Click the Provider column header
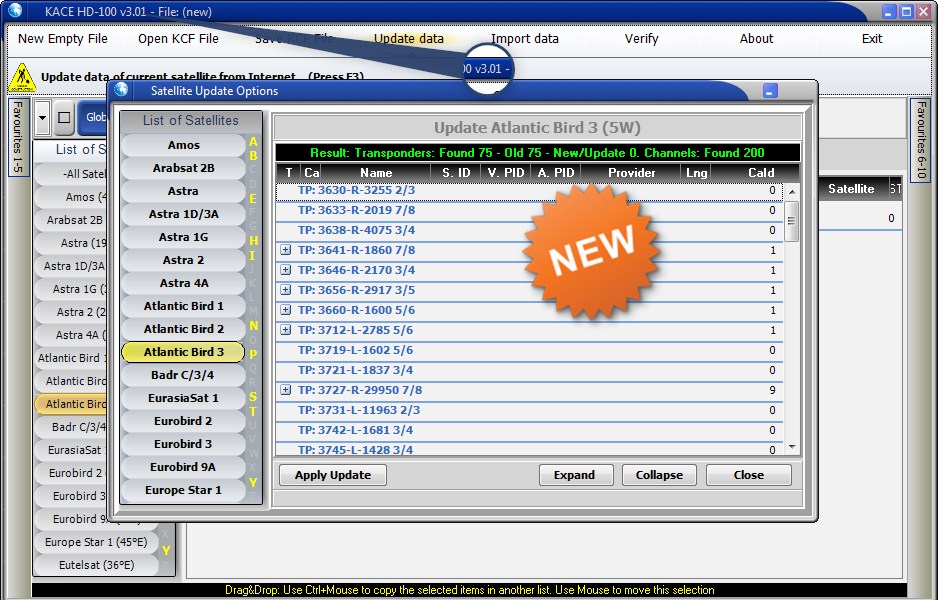Screen dimensions: 938x600 point(631,173)
